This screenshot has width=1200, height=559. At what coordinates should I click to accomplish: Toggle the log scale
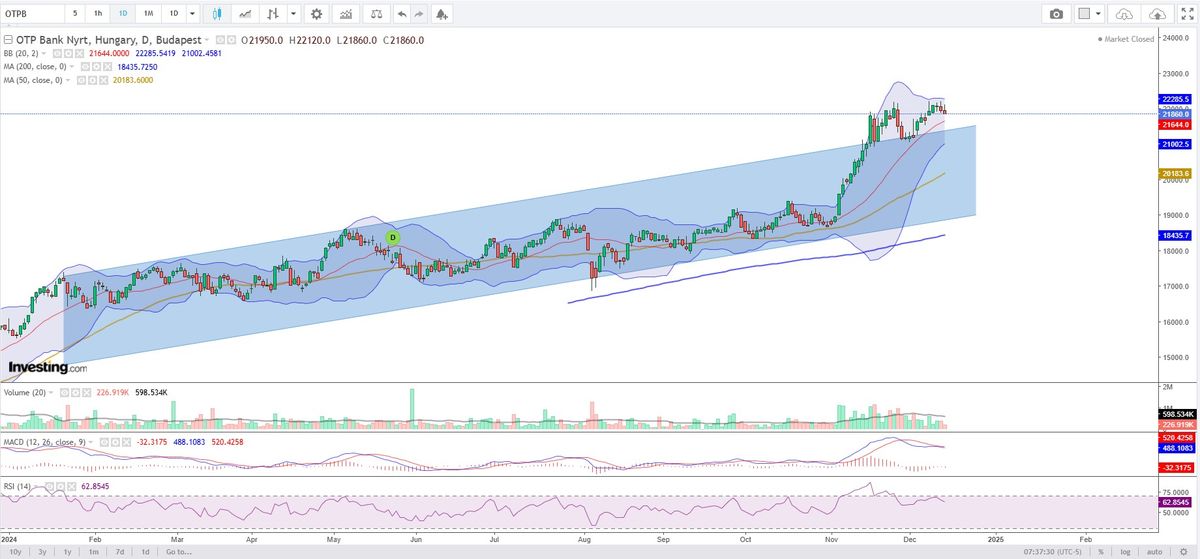pyautogui.click(x=1126, y=551)
